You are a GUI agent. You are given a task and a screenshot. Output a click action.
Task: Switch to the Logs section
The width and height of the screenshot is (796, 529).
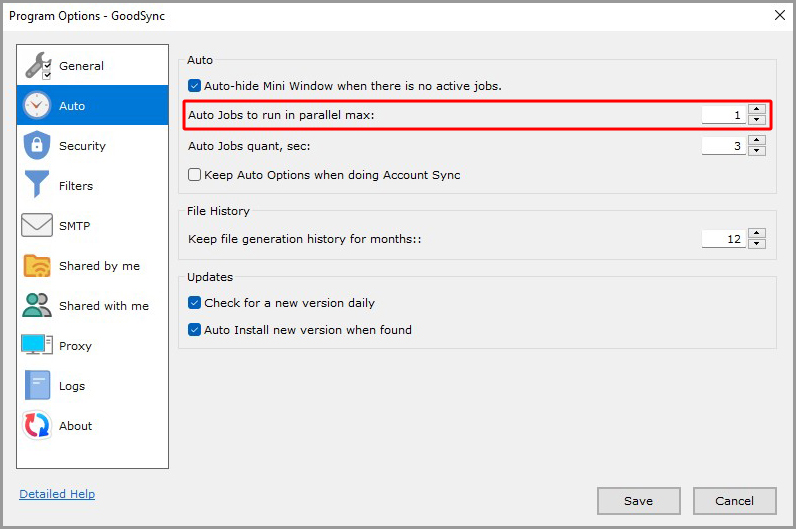(x=72, y=386)
